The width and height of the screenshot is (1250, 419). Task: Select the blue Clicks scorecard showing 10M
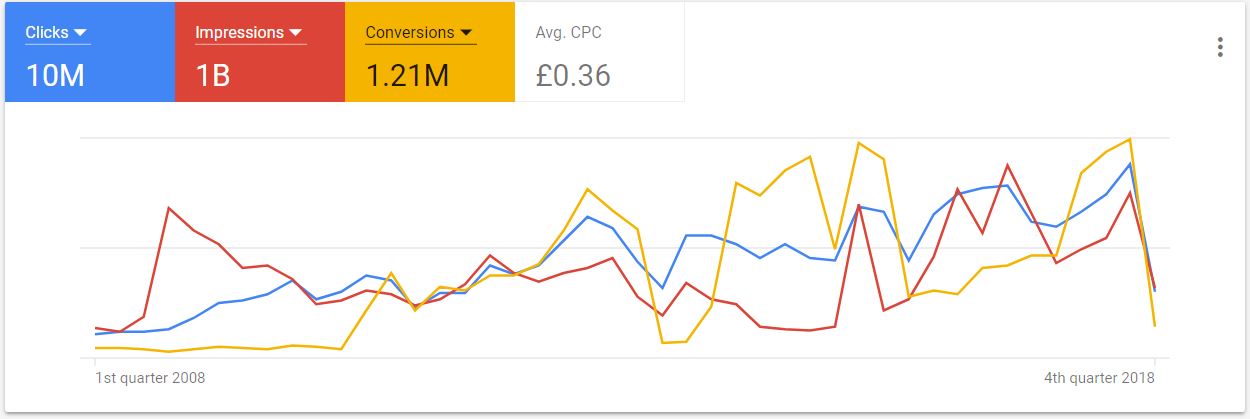click(x=90, y=52)
